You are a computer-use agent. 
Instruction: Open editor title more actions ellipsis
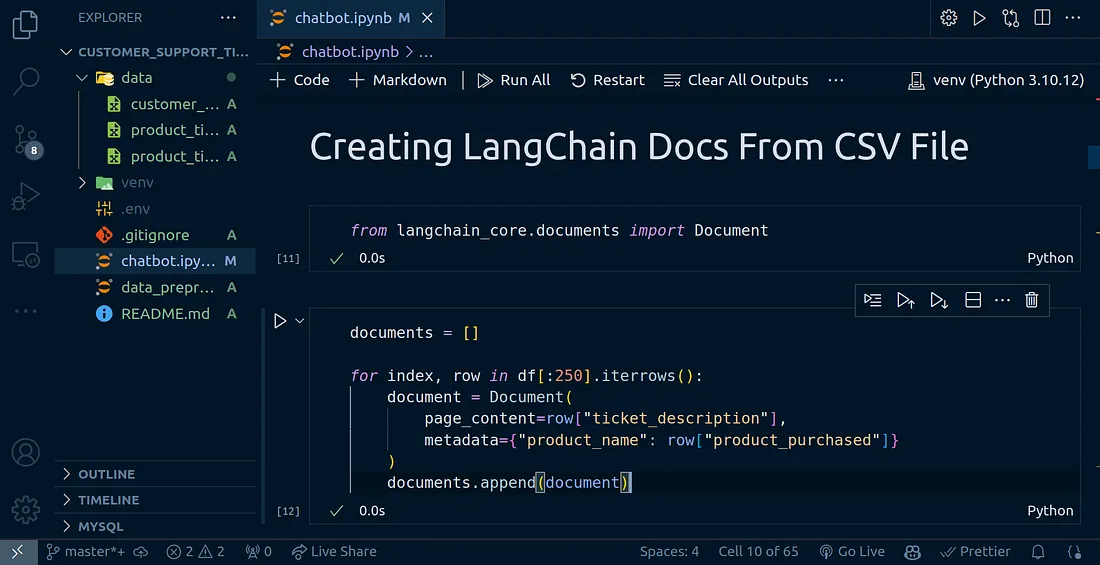[1073, 18]
